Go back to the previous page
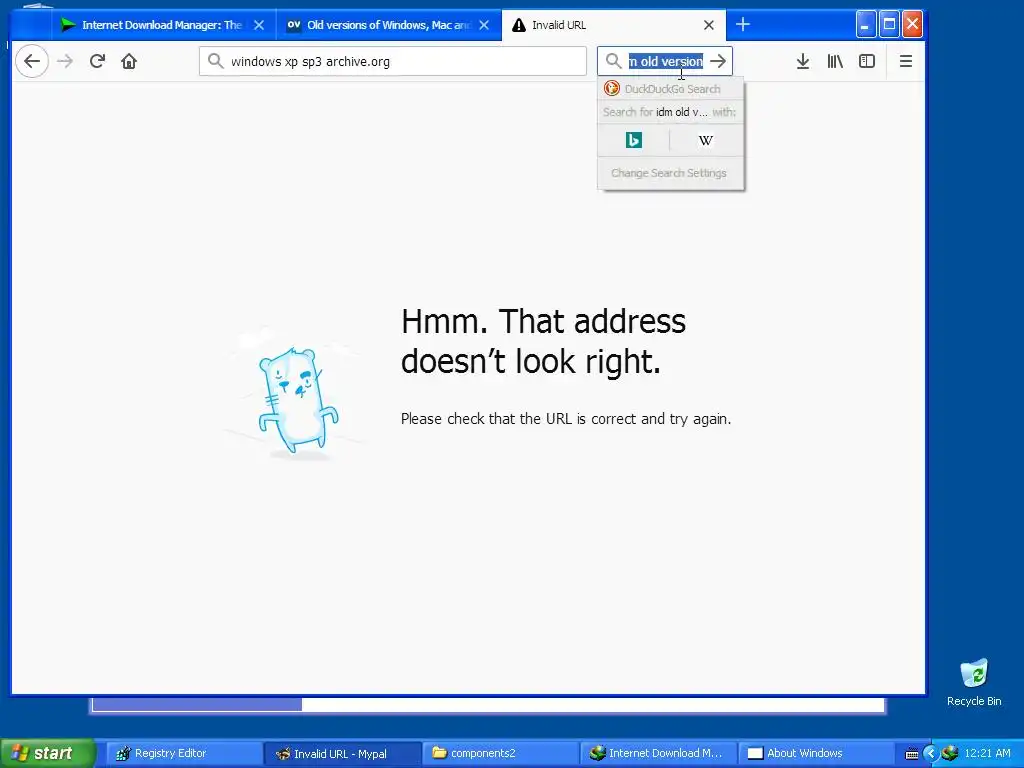 pos(32,61)
